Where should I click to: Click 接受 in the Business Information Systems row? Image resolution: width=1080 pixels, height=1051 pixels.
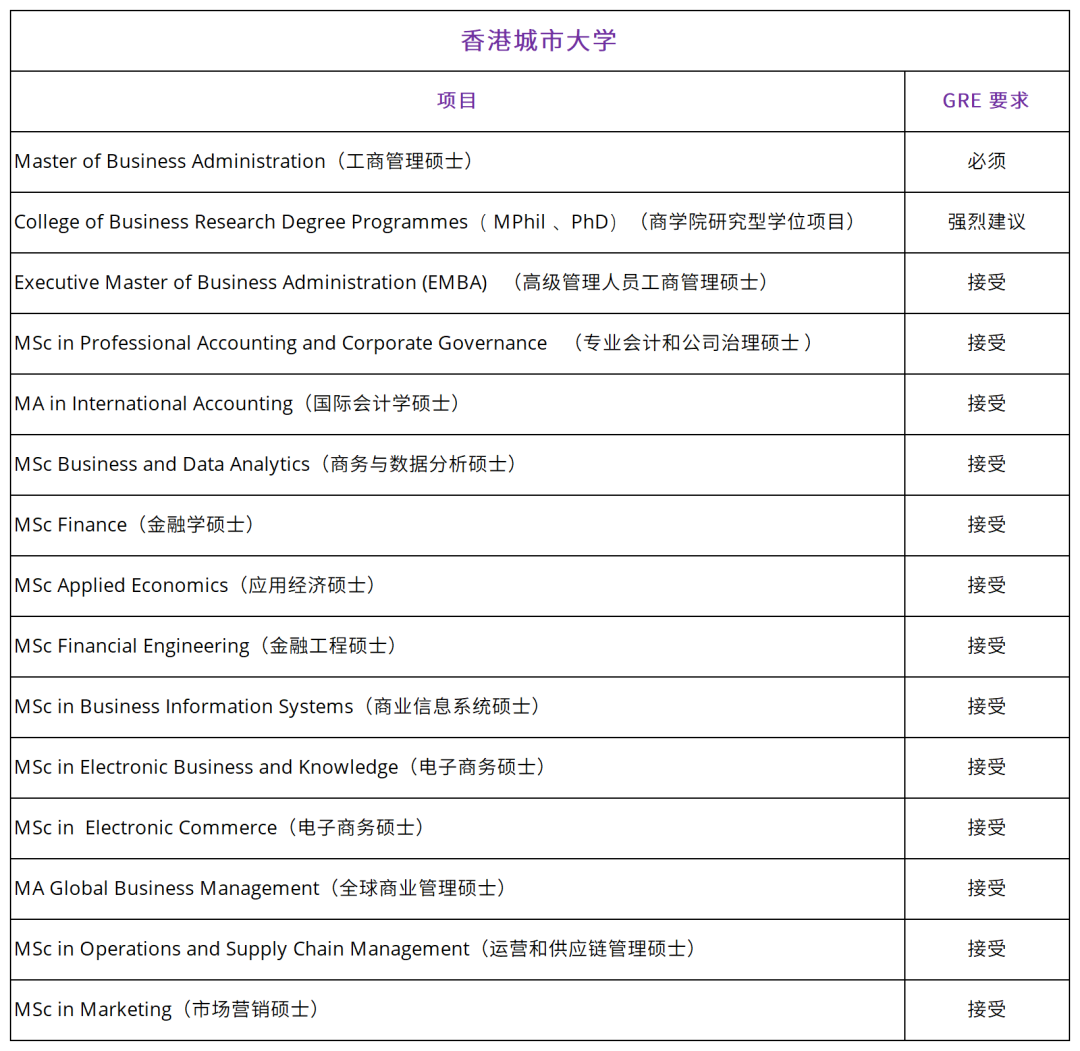986,707
